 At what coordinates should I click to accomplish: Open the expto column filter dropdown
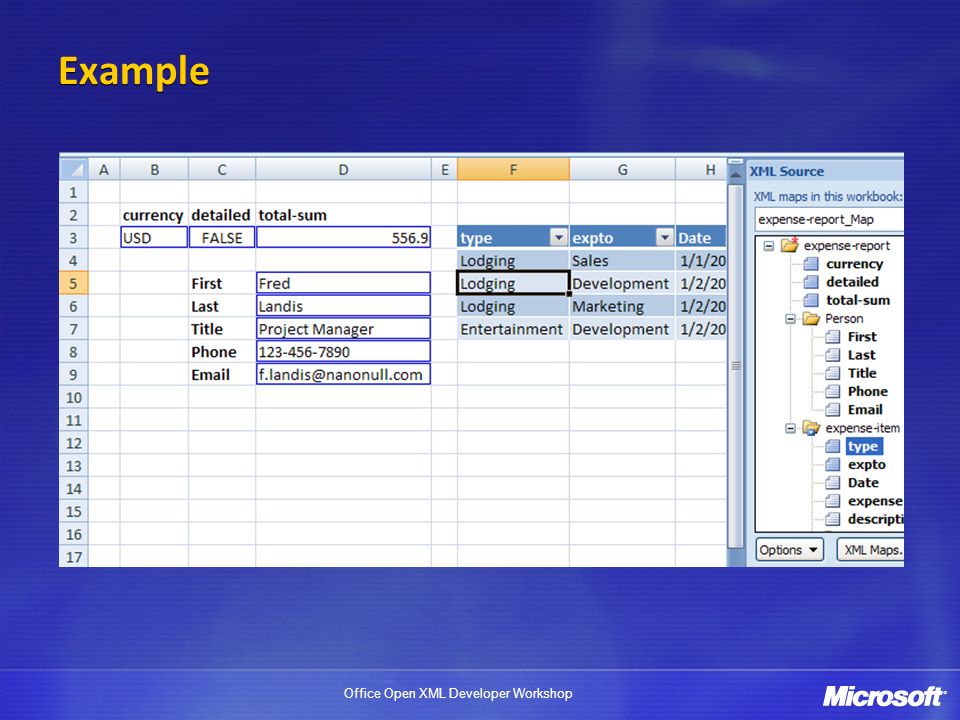pyautogui.click(x=665, y=237)
